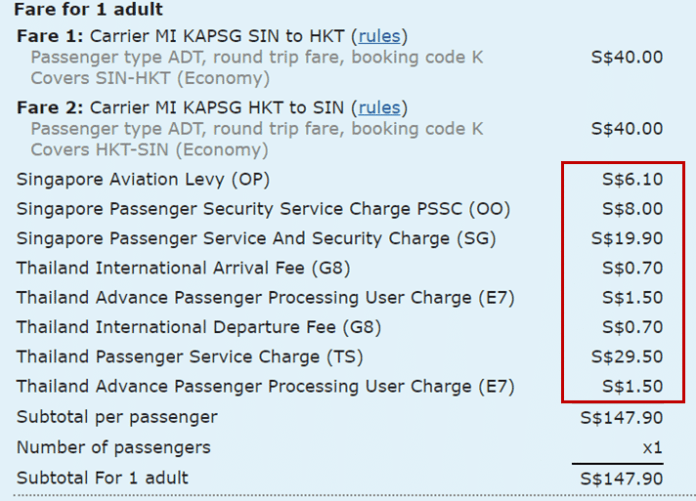Click the S$19.90 charge amount
Image resolution: width=696 pixels, height=501 pixels.
[627, 239]
